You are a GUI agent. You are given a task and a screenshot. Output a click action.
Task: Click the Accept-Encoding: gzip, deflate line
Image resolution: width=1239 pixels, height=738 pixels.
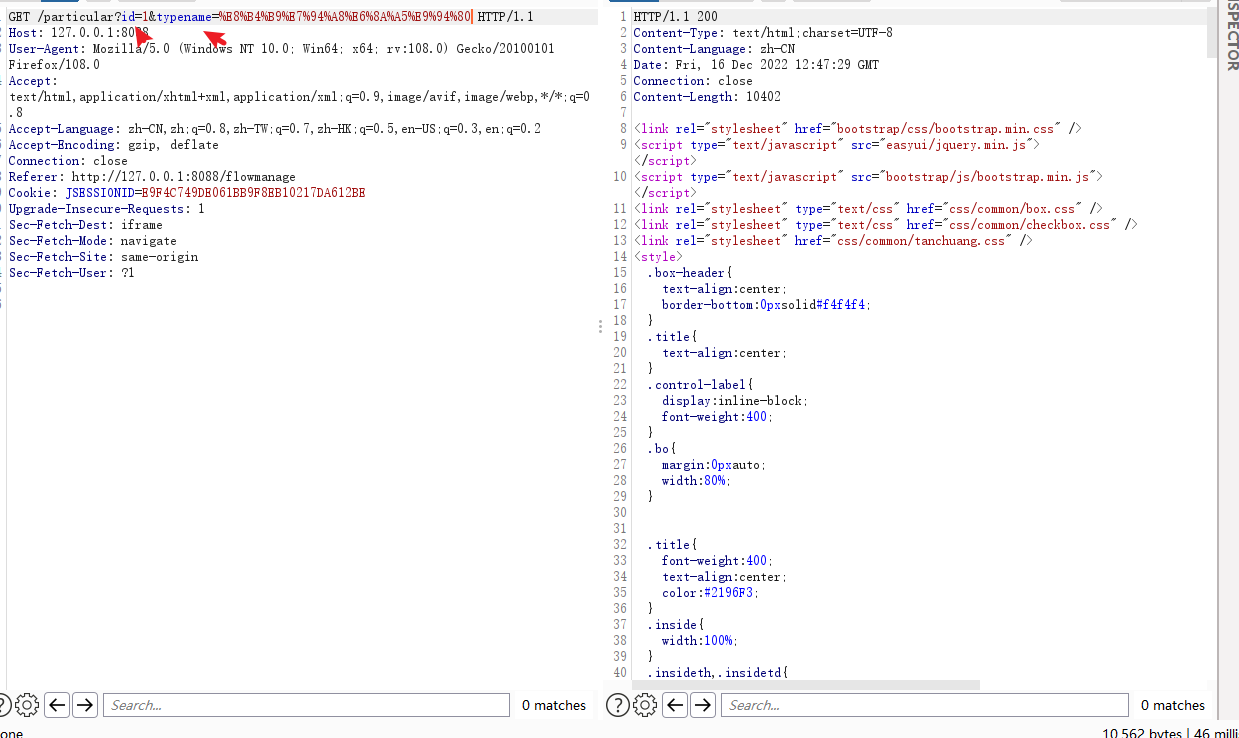pyautogui.click(x=113, y=145)
